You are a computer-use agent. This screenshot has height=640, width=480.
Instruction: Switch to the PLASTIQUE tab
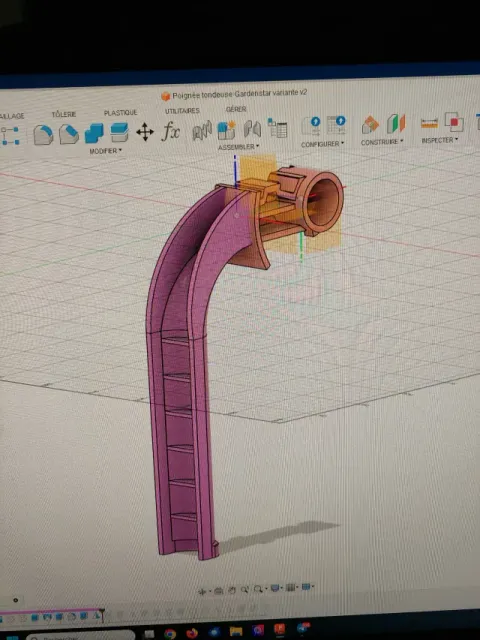pos(120,113)
